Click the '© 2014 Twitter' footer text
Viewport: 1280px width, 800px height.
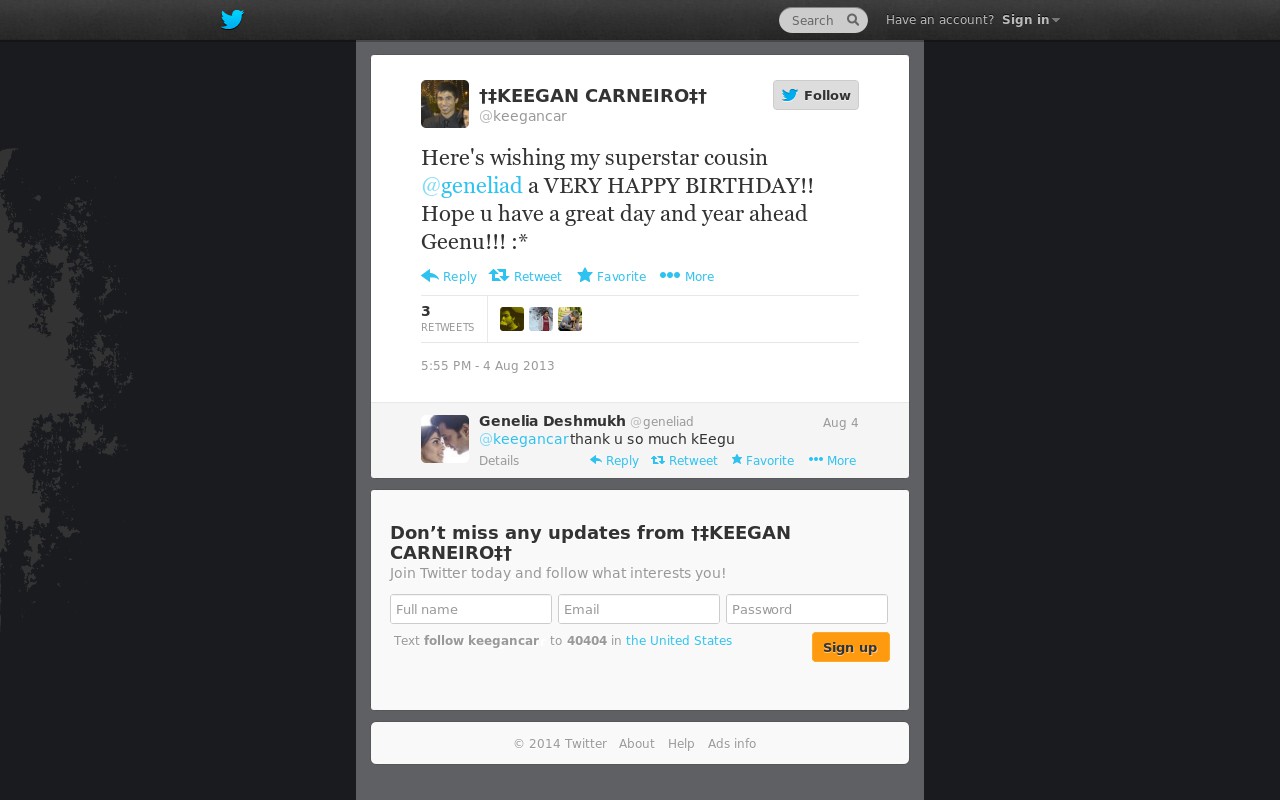click(x=560, y=744)
